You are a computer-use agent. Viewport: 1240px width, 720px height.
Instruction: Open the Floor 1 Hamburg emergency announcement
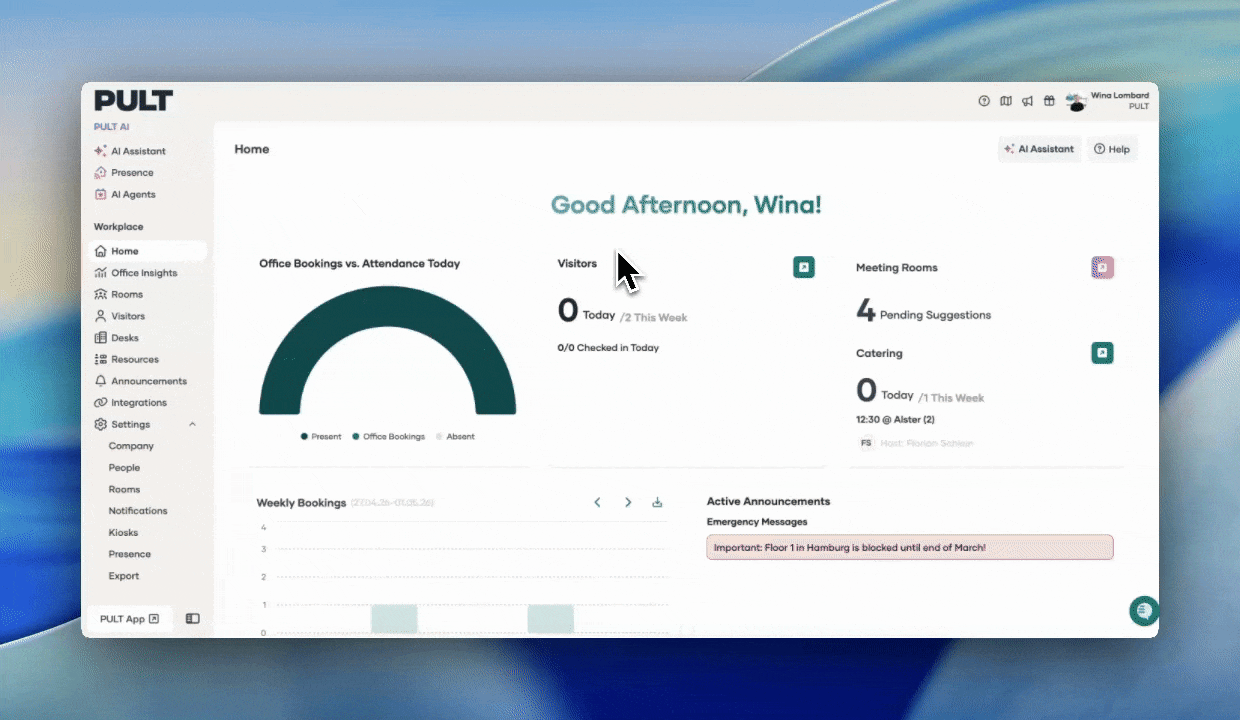909,547
